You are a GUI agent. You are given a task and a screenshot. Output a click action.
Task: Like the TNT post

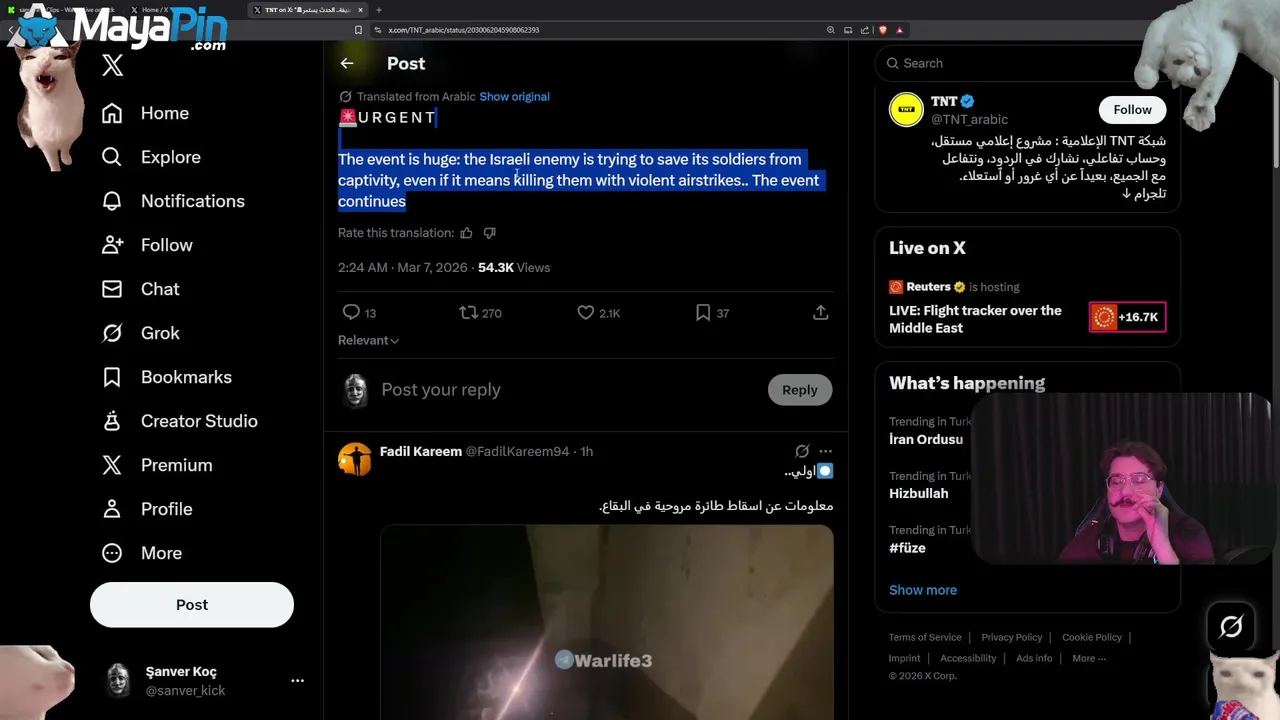586,313
